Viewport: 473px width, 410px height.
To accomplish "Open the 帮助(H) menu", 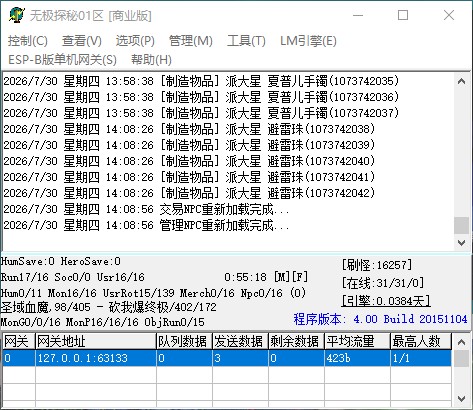I will (x=151, y=60).
